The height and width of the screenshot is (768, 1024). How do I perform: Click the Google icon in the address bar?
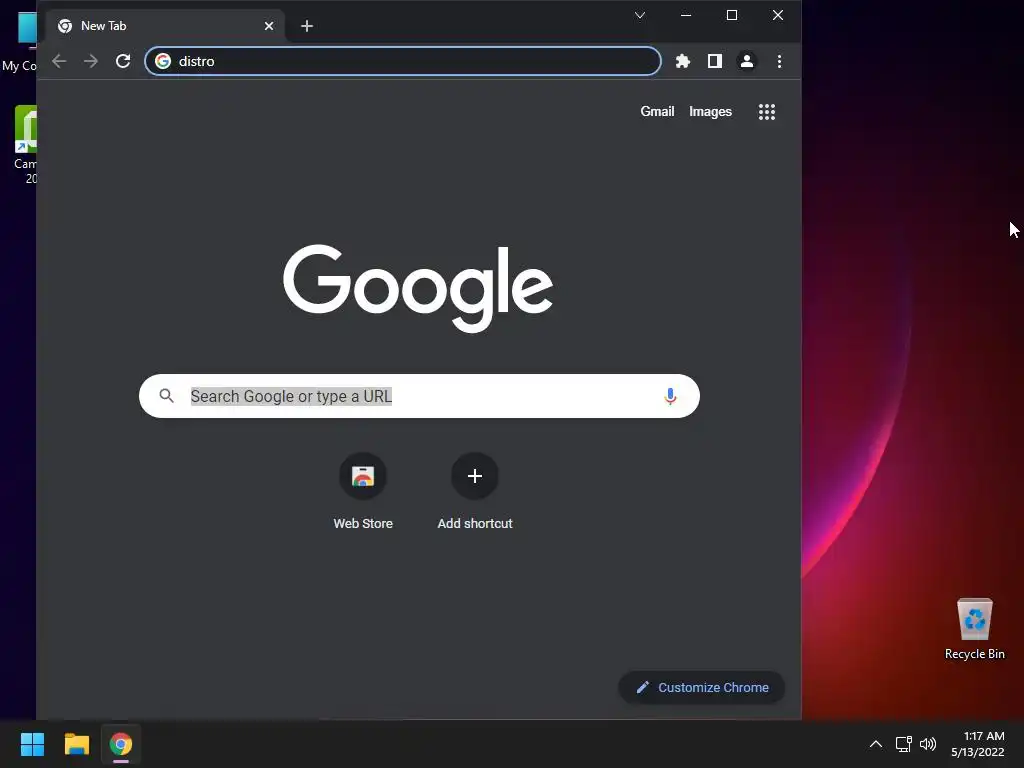pyautogui.click(x=163, y=61)
